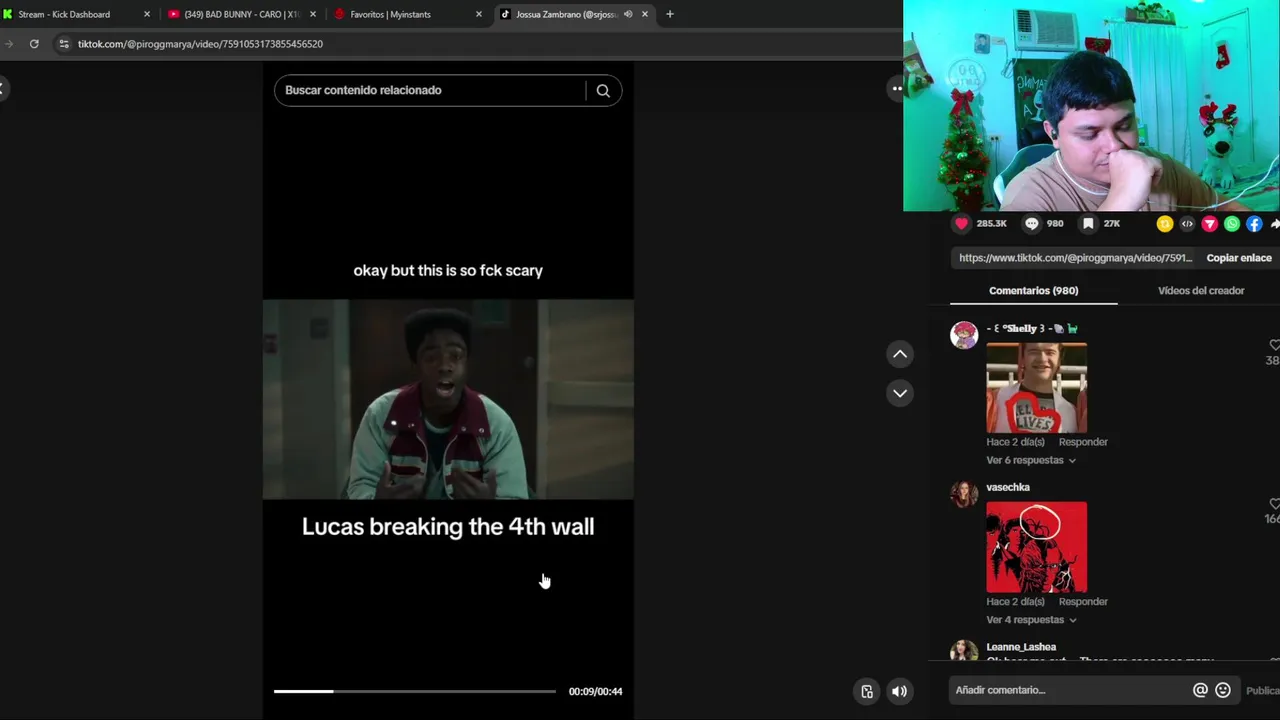Open more share options arrow
The width and height of the screenshot is (1280, 720).
point(1275,224)
